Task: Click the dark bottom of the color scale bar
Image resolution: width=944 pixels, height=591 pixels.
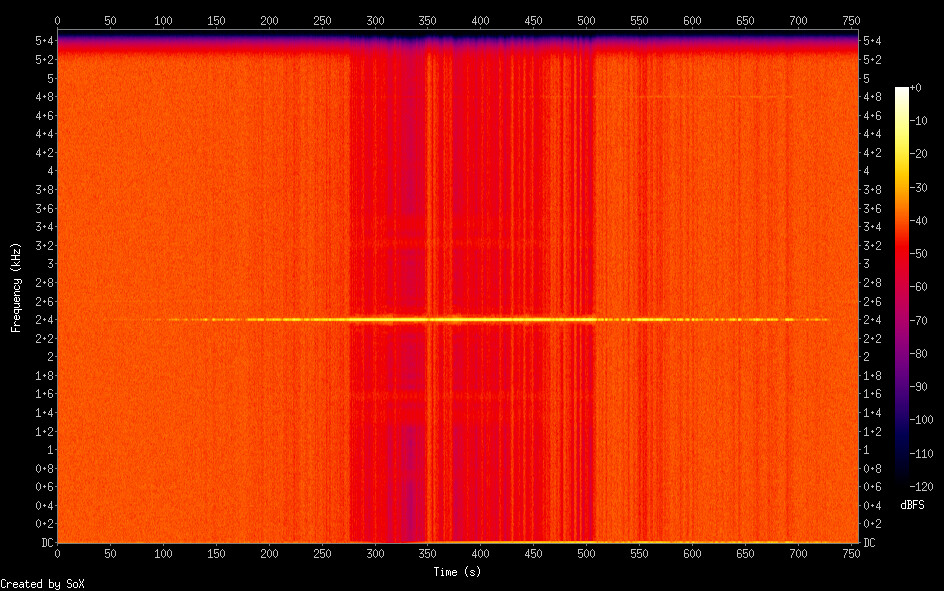Action: pyautogui.click(x=902, y=484)
